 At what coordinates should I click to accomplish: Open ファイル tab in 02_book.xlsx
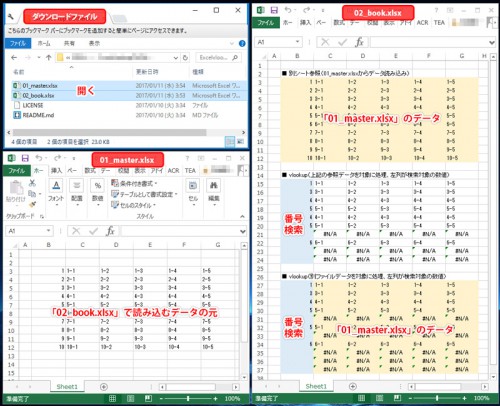[266, 23]
